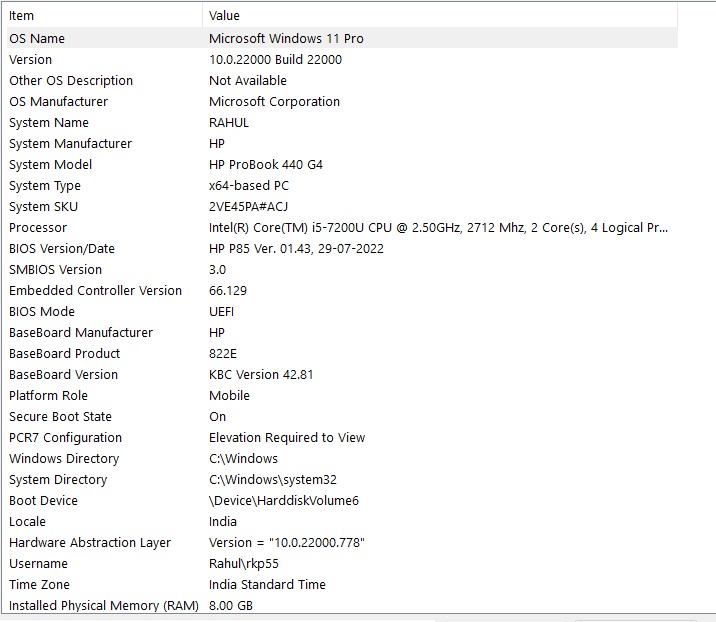Image resolution: width=716 pixels, height=622 pixels.
Task: Select the SMBIOS Version row
Action: (x=342, y=269)
